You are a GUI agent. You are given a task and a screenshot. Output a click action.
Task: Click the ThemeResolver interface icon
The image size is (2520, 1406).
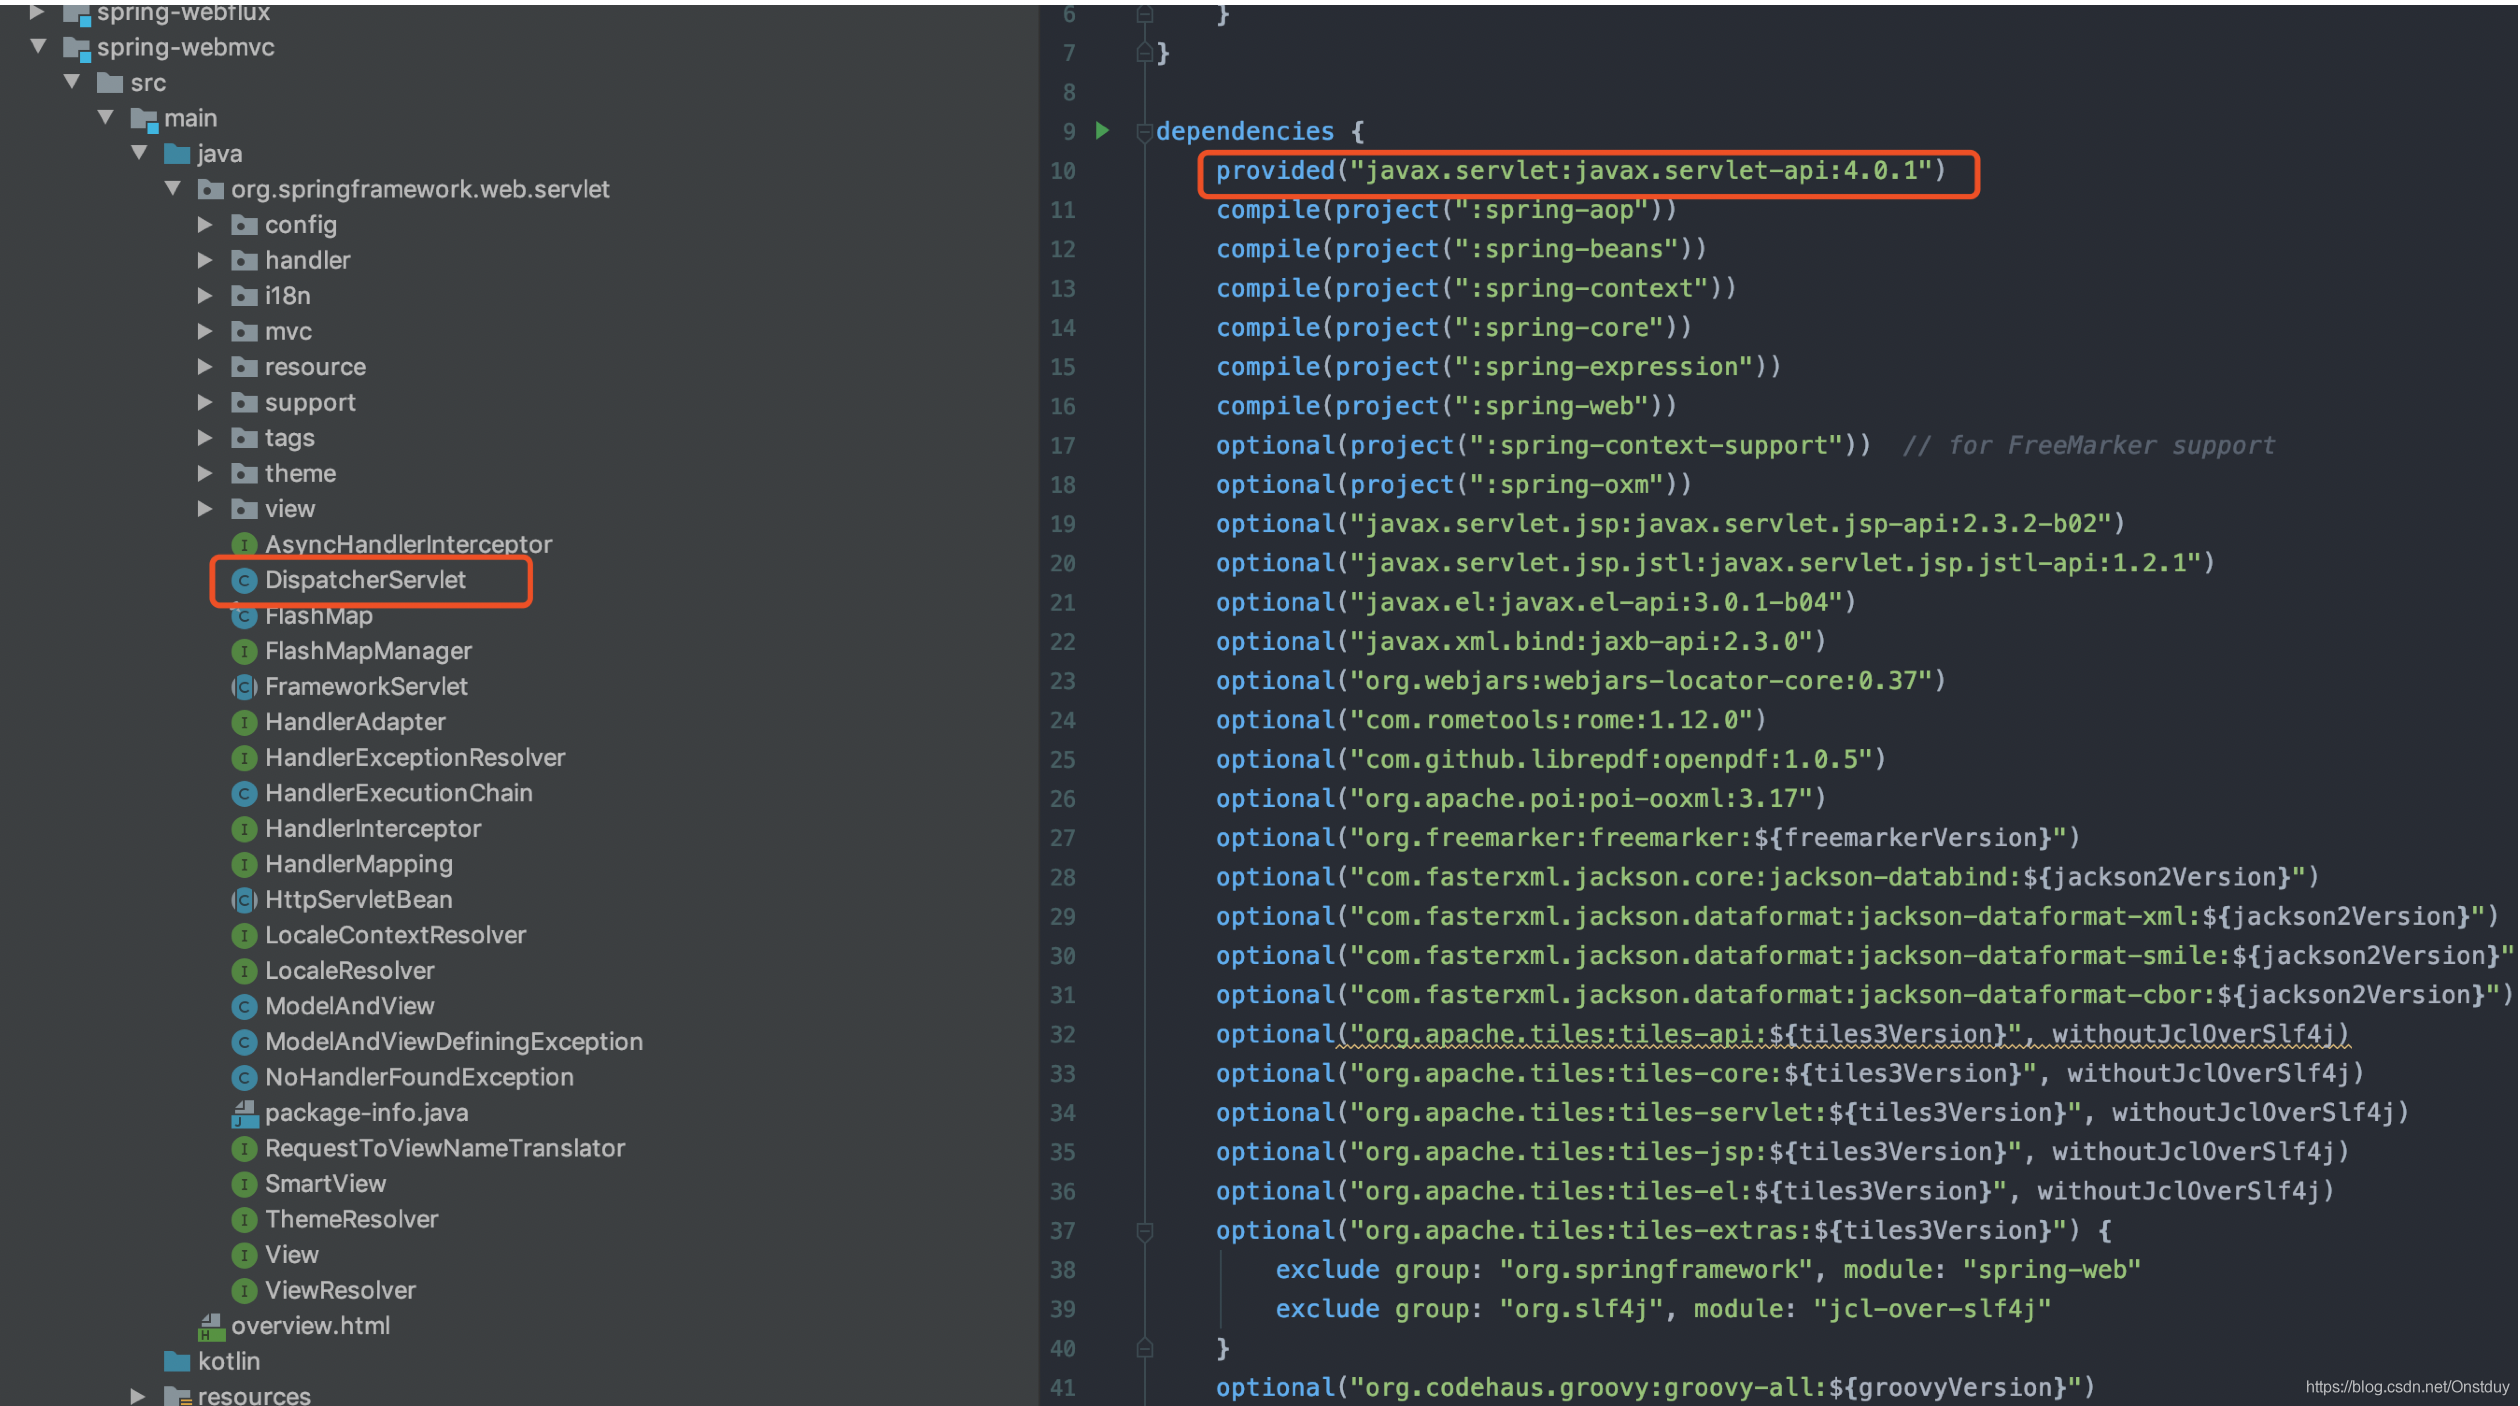(244, 1219)
